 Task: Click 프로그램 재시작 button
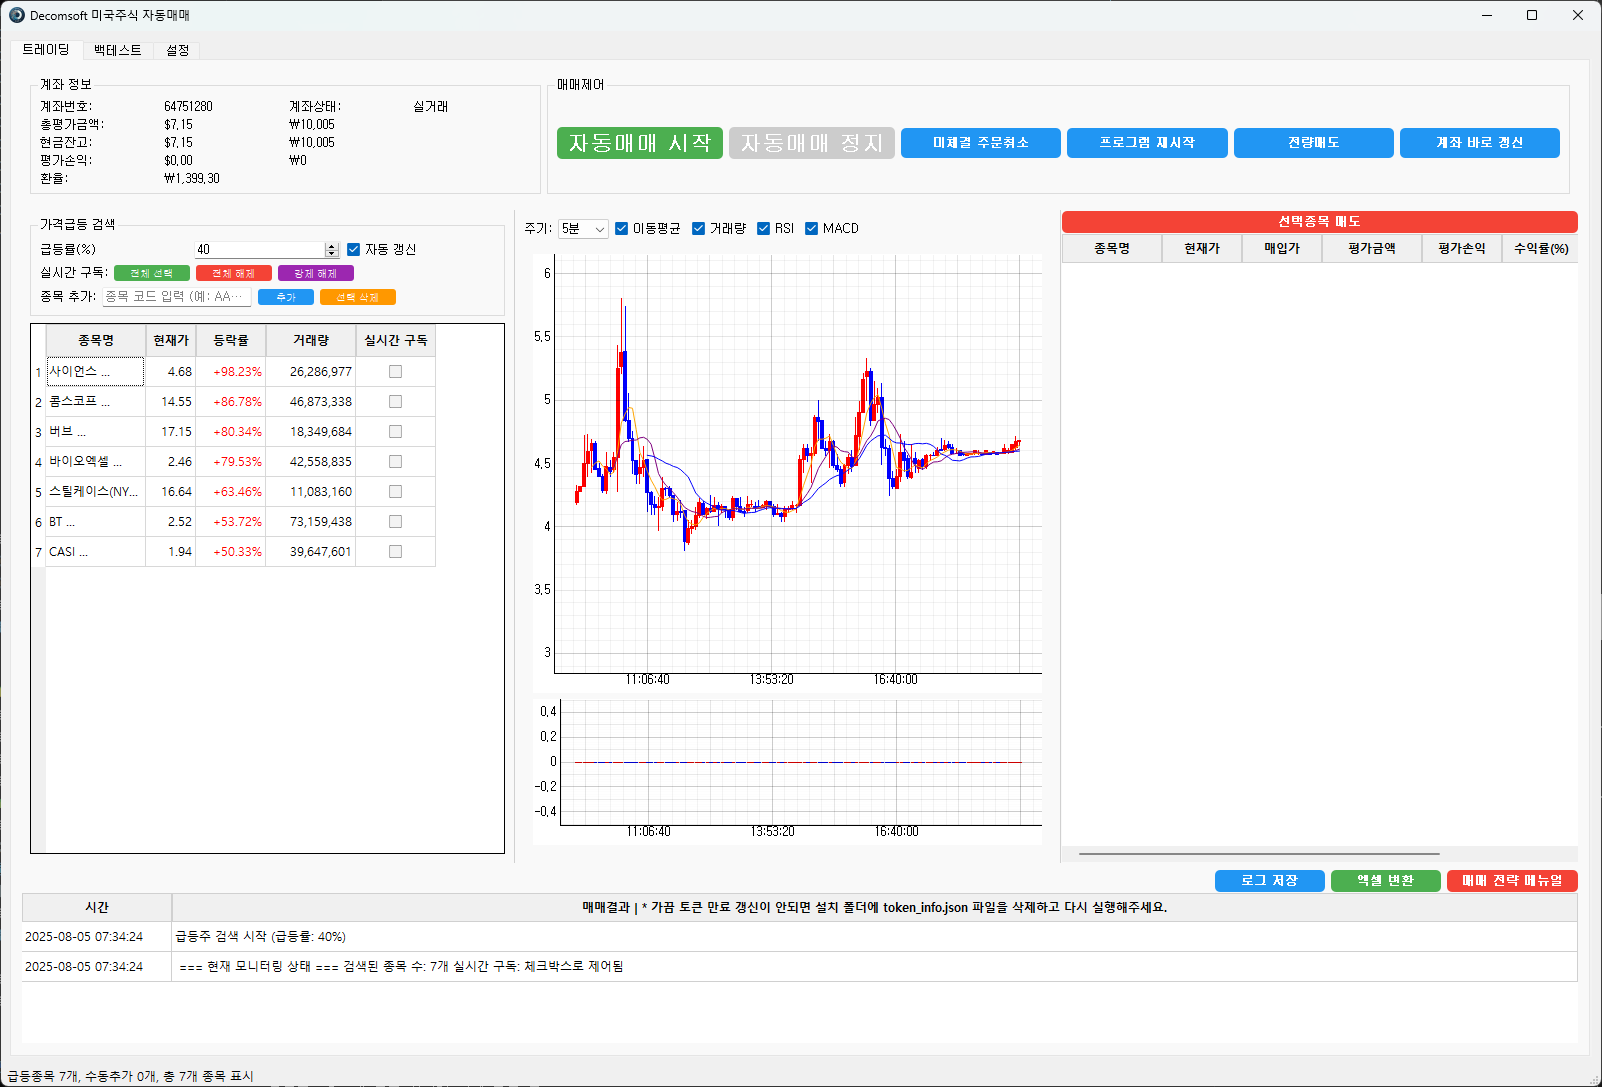pos(1147,143)
